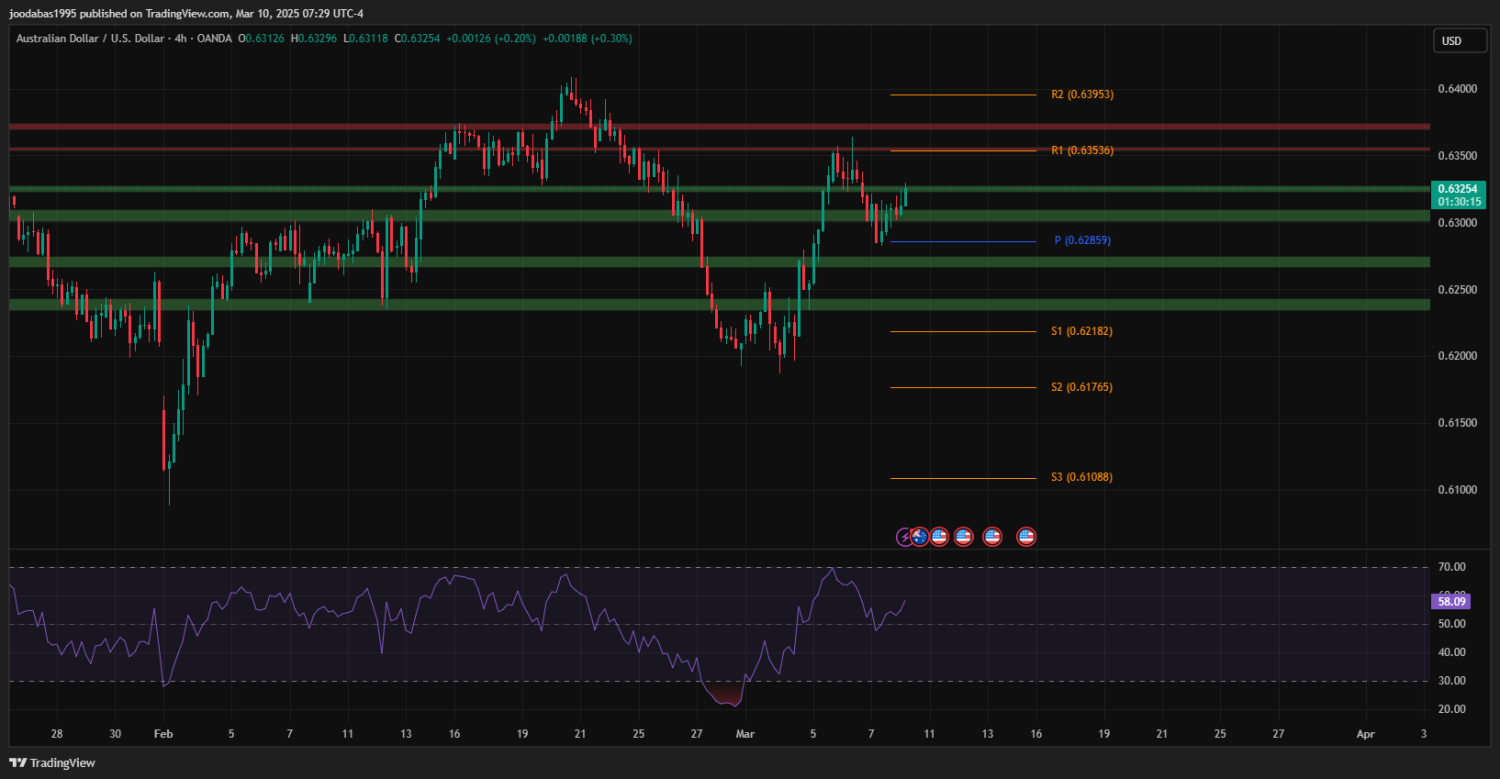Select the top dark red resistance zone
This screenshot has height=779, width=1500.
[700, 127]
